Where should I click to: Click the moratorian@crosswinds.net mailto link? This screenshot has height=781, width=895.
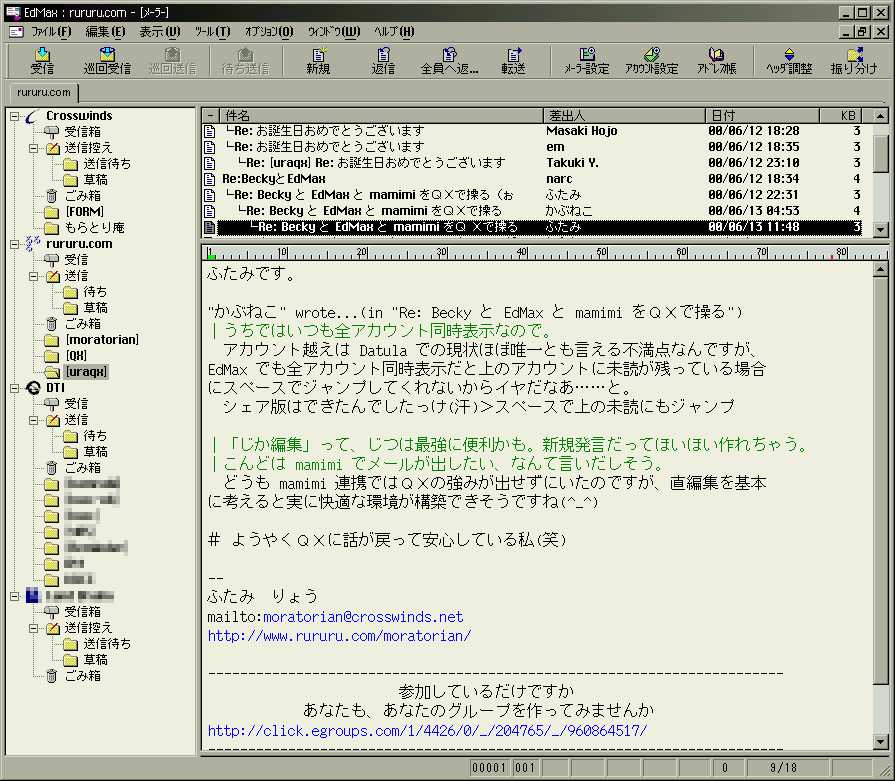click(x=363, y=617)
